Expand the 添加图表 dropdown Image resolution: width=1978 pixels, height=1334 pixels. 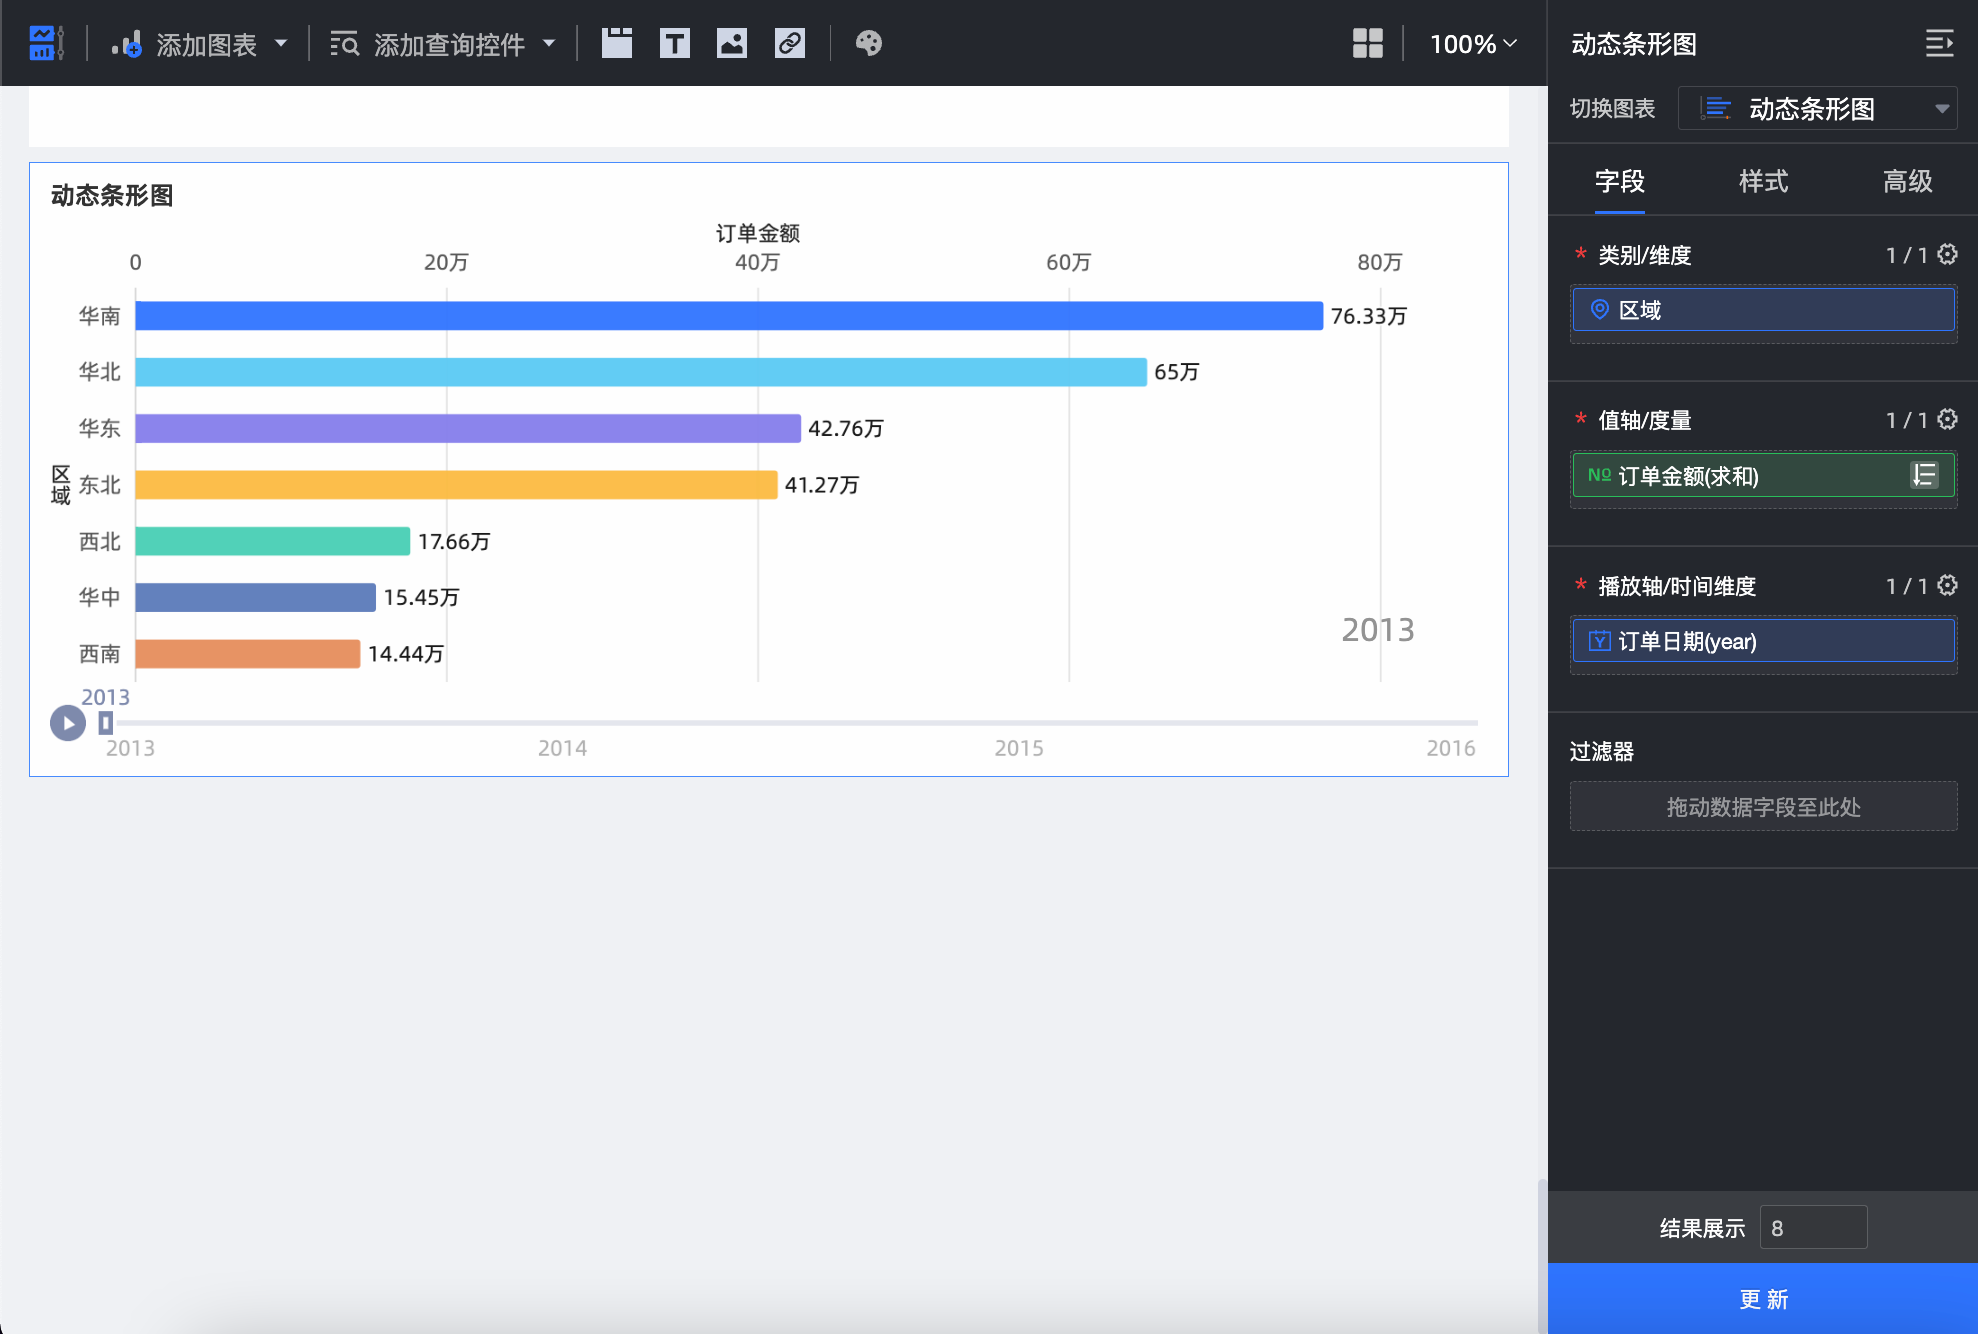[x=281, y=43]
